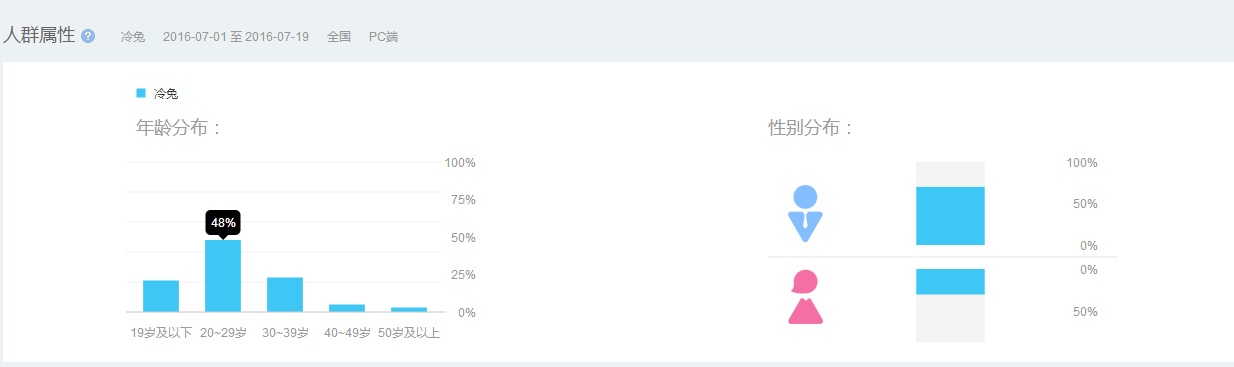This screenshot has height=367, width=1234.
Task: Click the 30~39岁 age bar
Action: click(x=285, y=295)
